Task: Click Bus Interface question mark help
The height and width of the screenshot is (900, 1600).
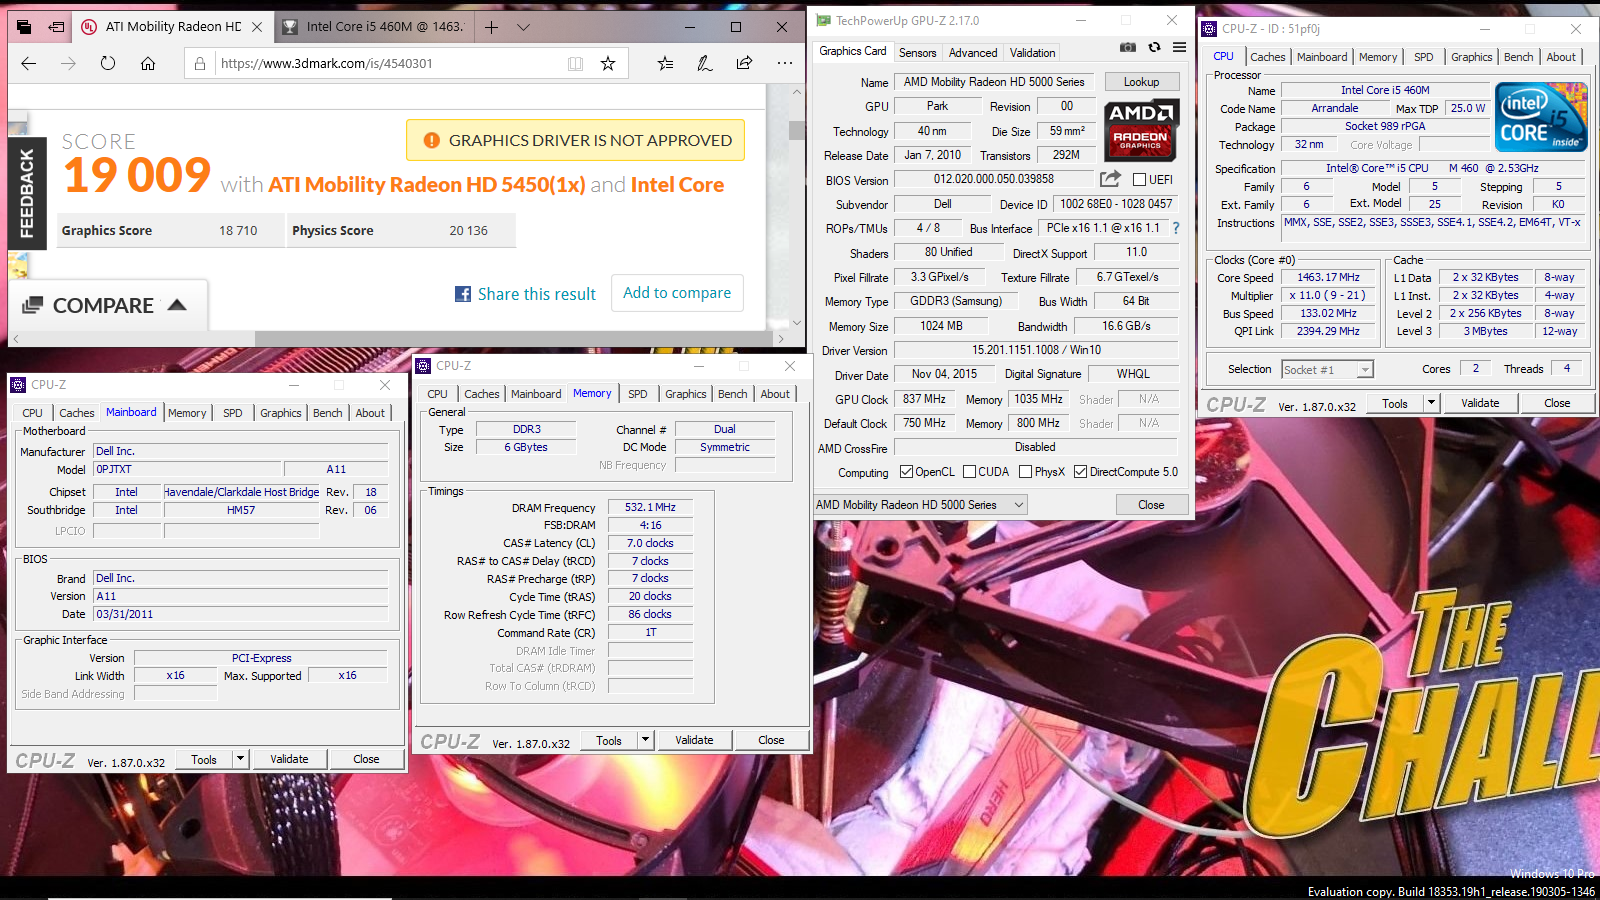Action: 1176,228
